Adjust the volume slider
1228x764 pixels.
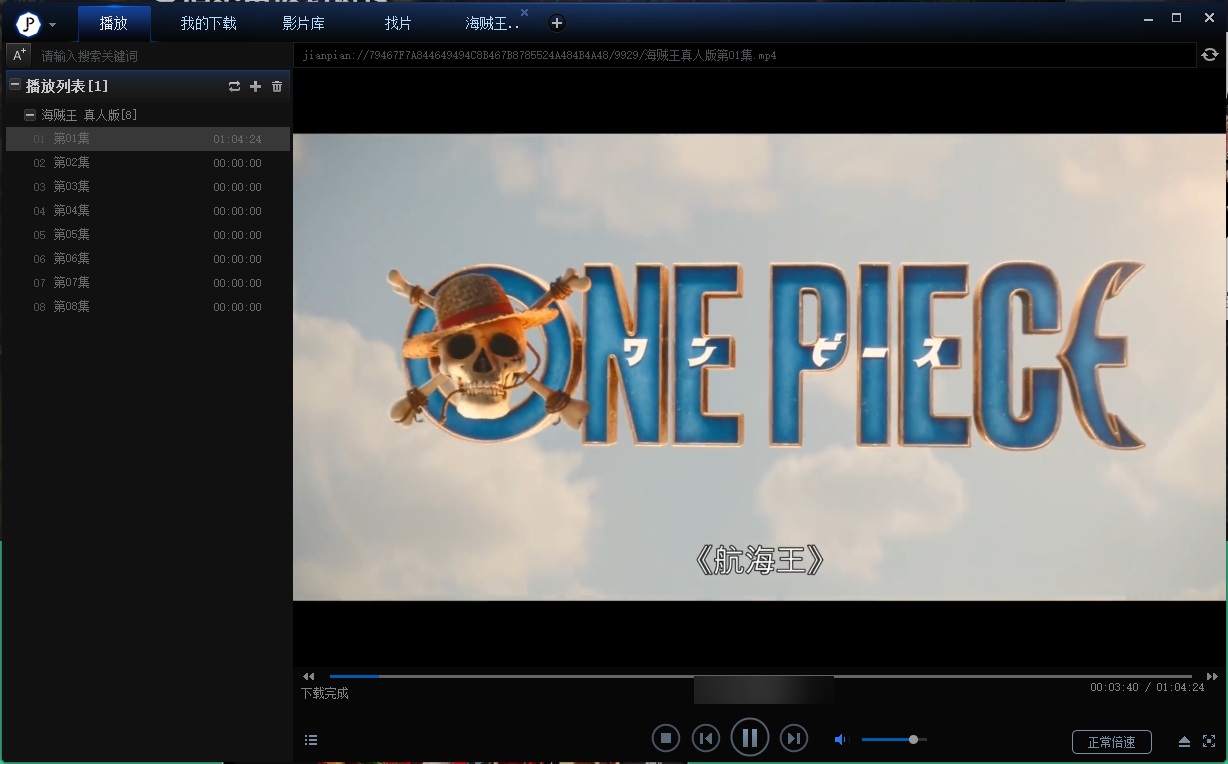pos(913,740)
